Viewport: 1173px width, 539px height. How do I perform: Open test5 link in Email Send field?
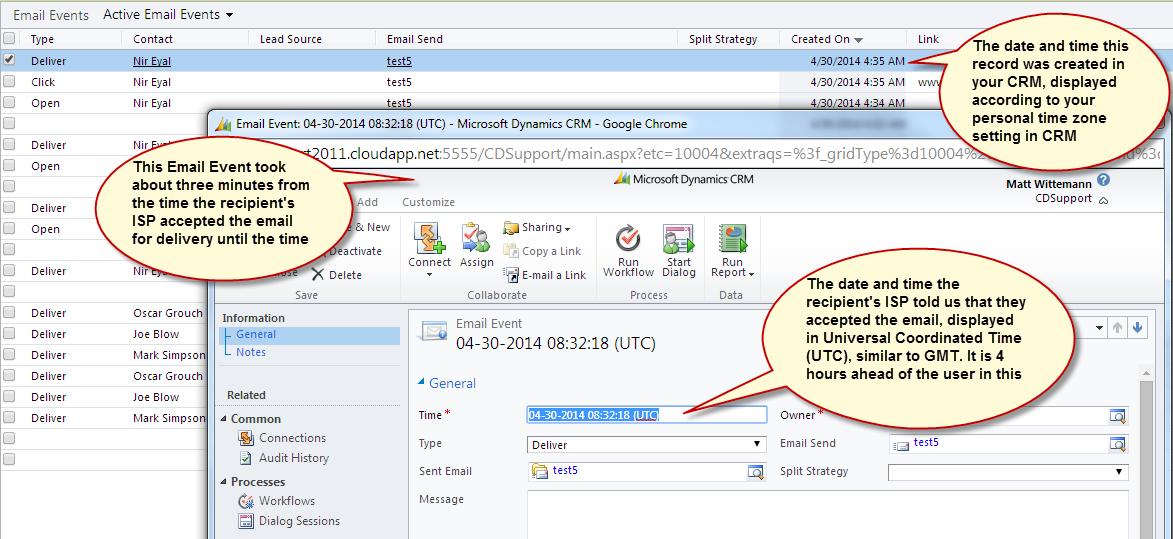click(x=926, y=443)
